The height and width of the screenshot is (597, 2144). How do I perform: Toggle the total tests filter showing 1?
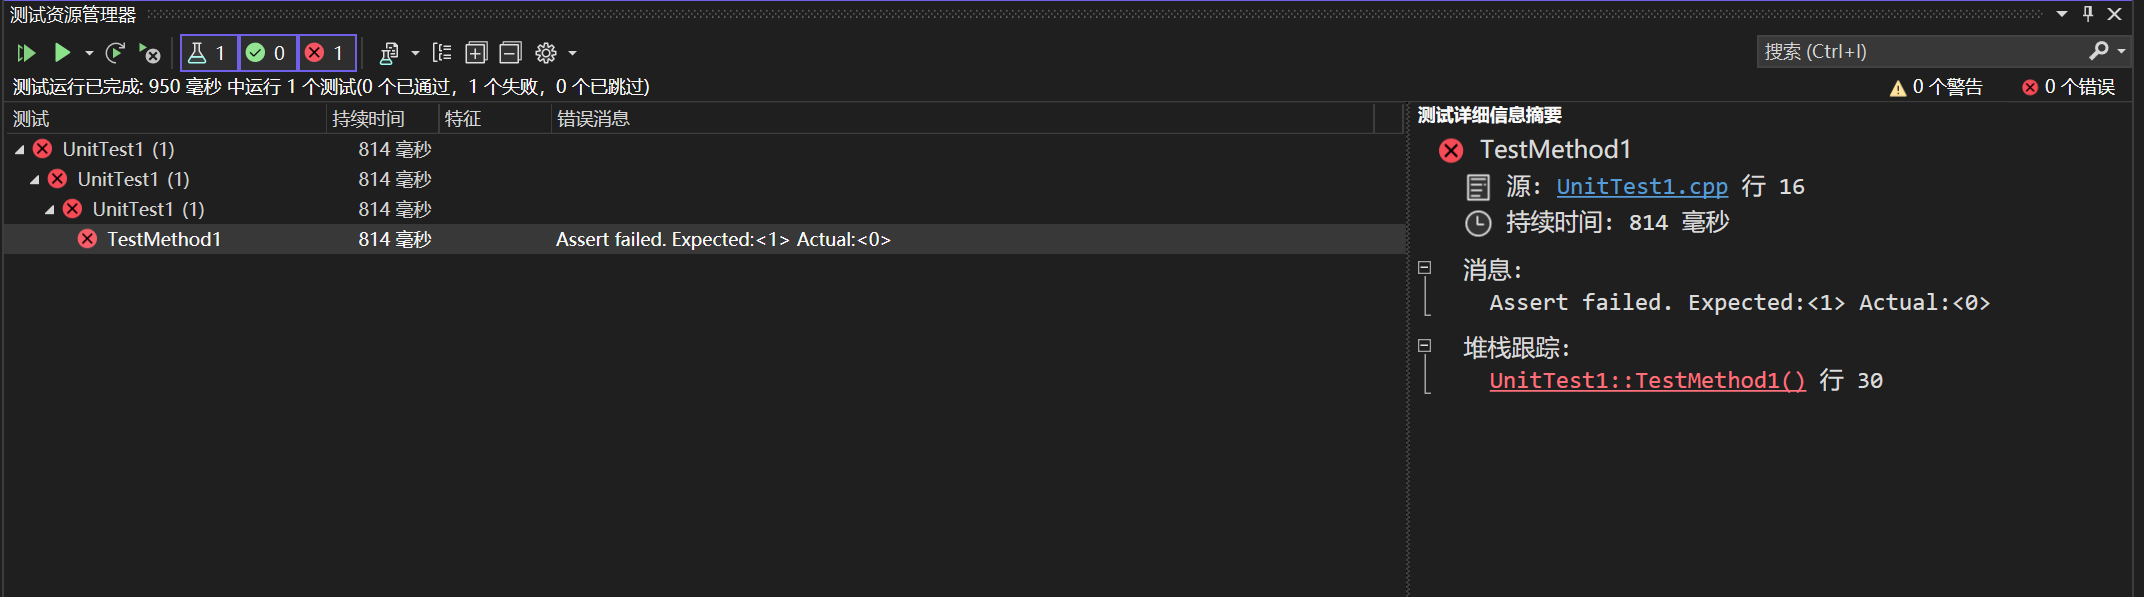[209, 53]
